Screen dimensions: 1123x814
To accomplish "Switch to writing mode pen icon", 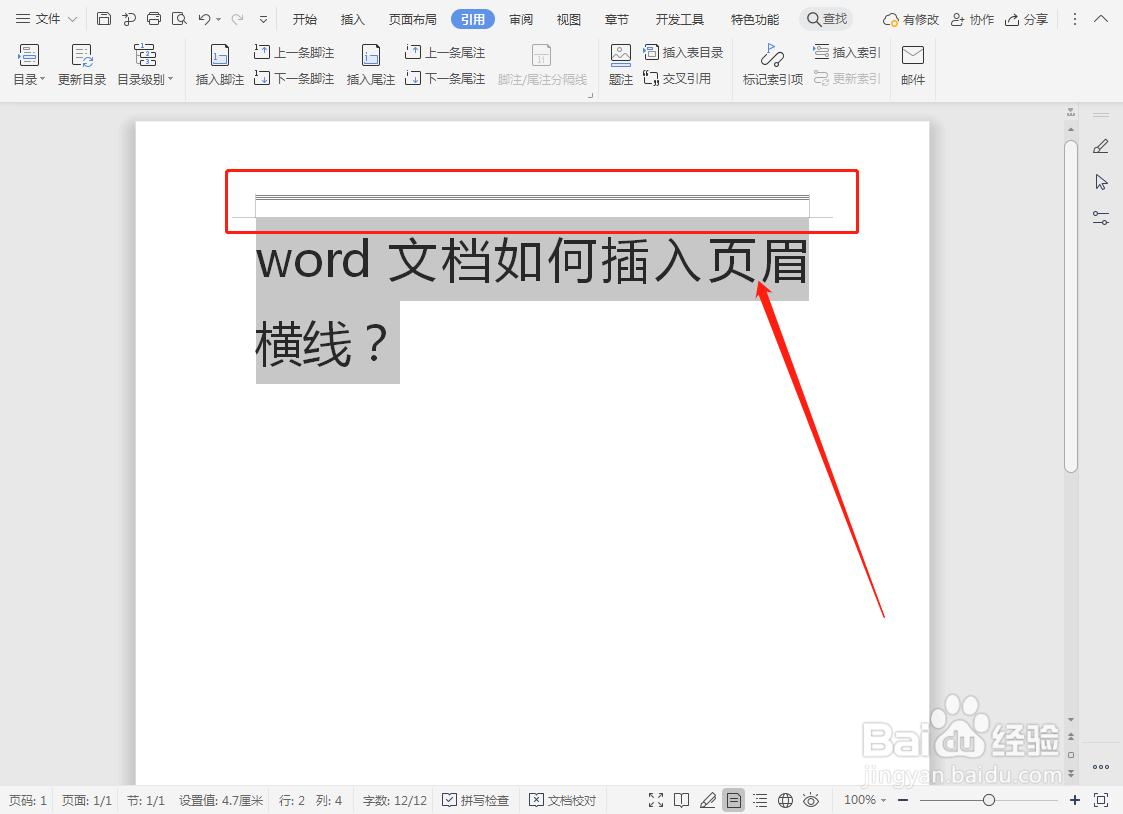I will tap(708, 800).
